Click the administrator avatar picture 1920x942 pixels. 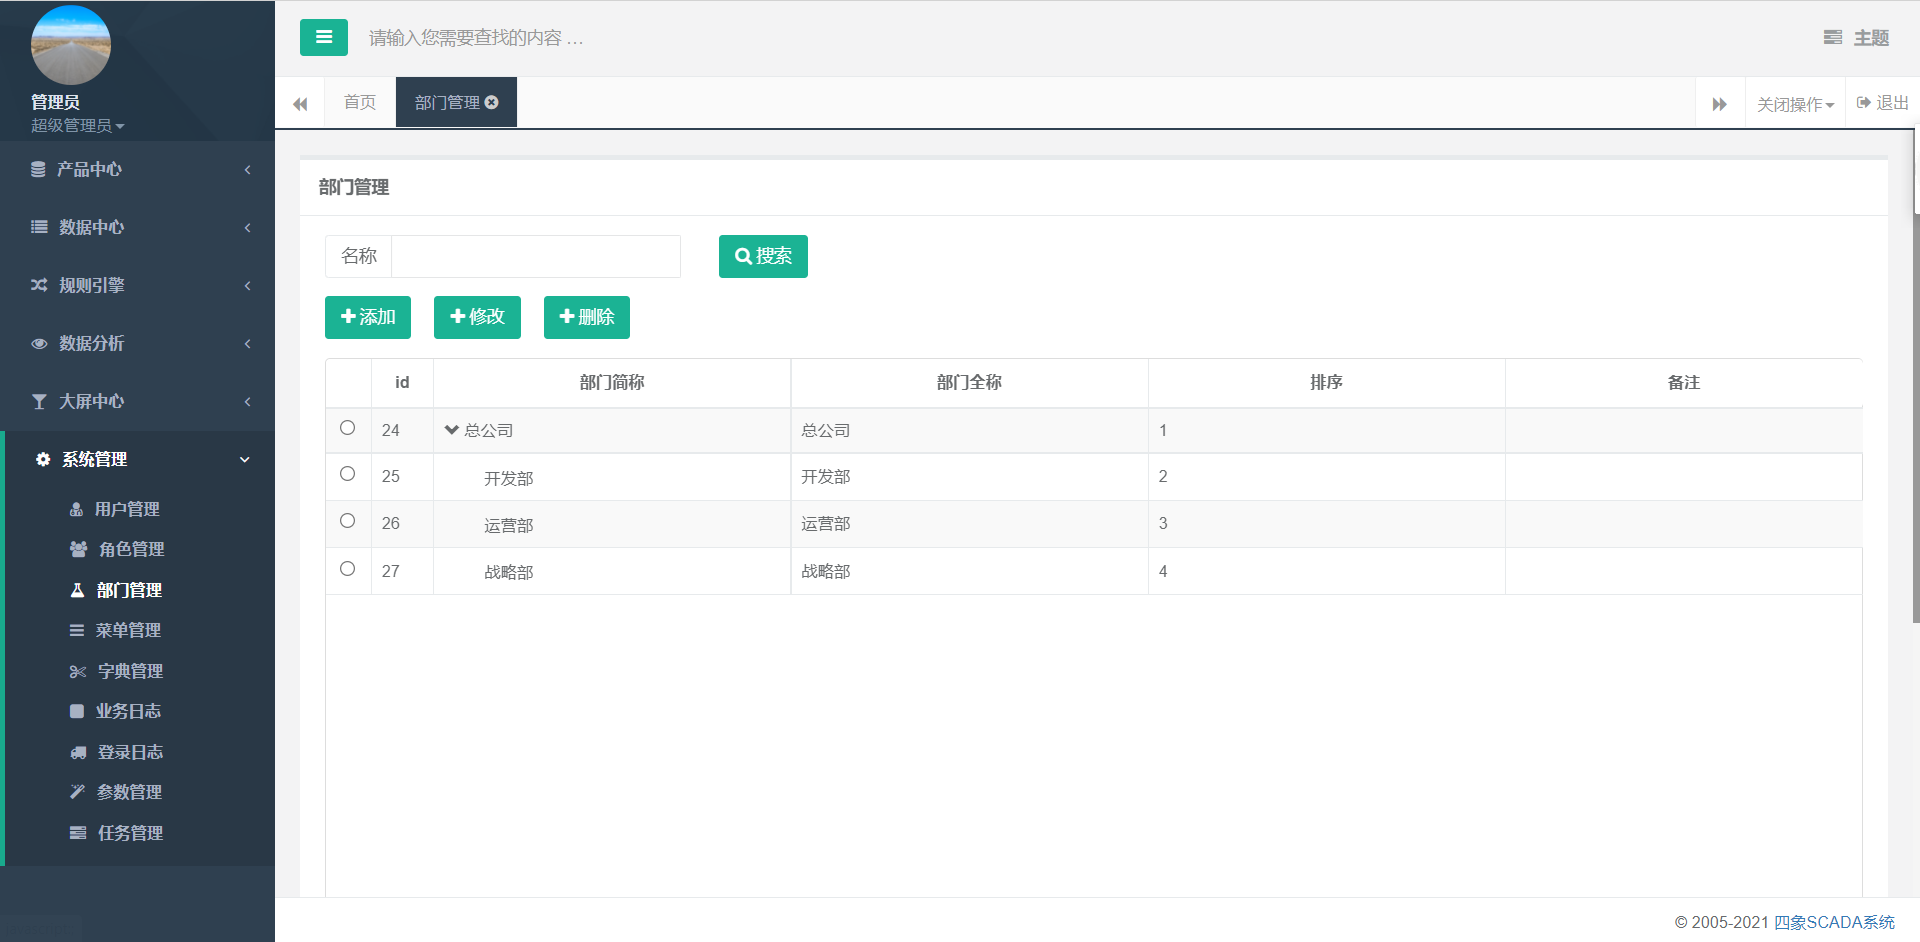71,46
